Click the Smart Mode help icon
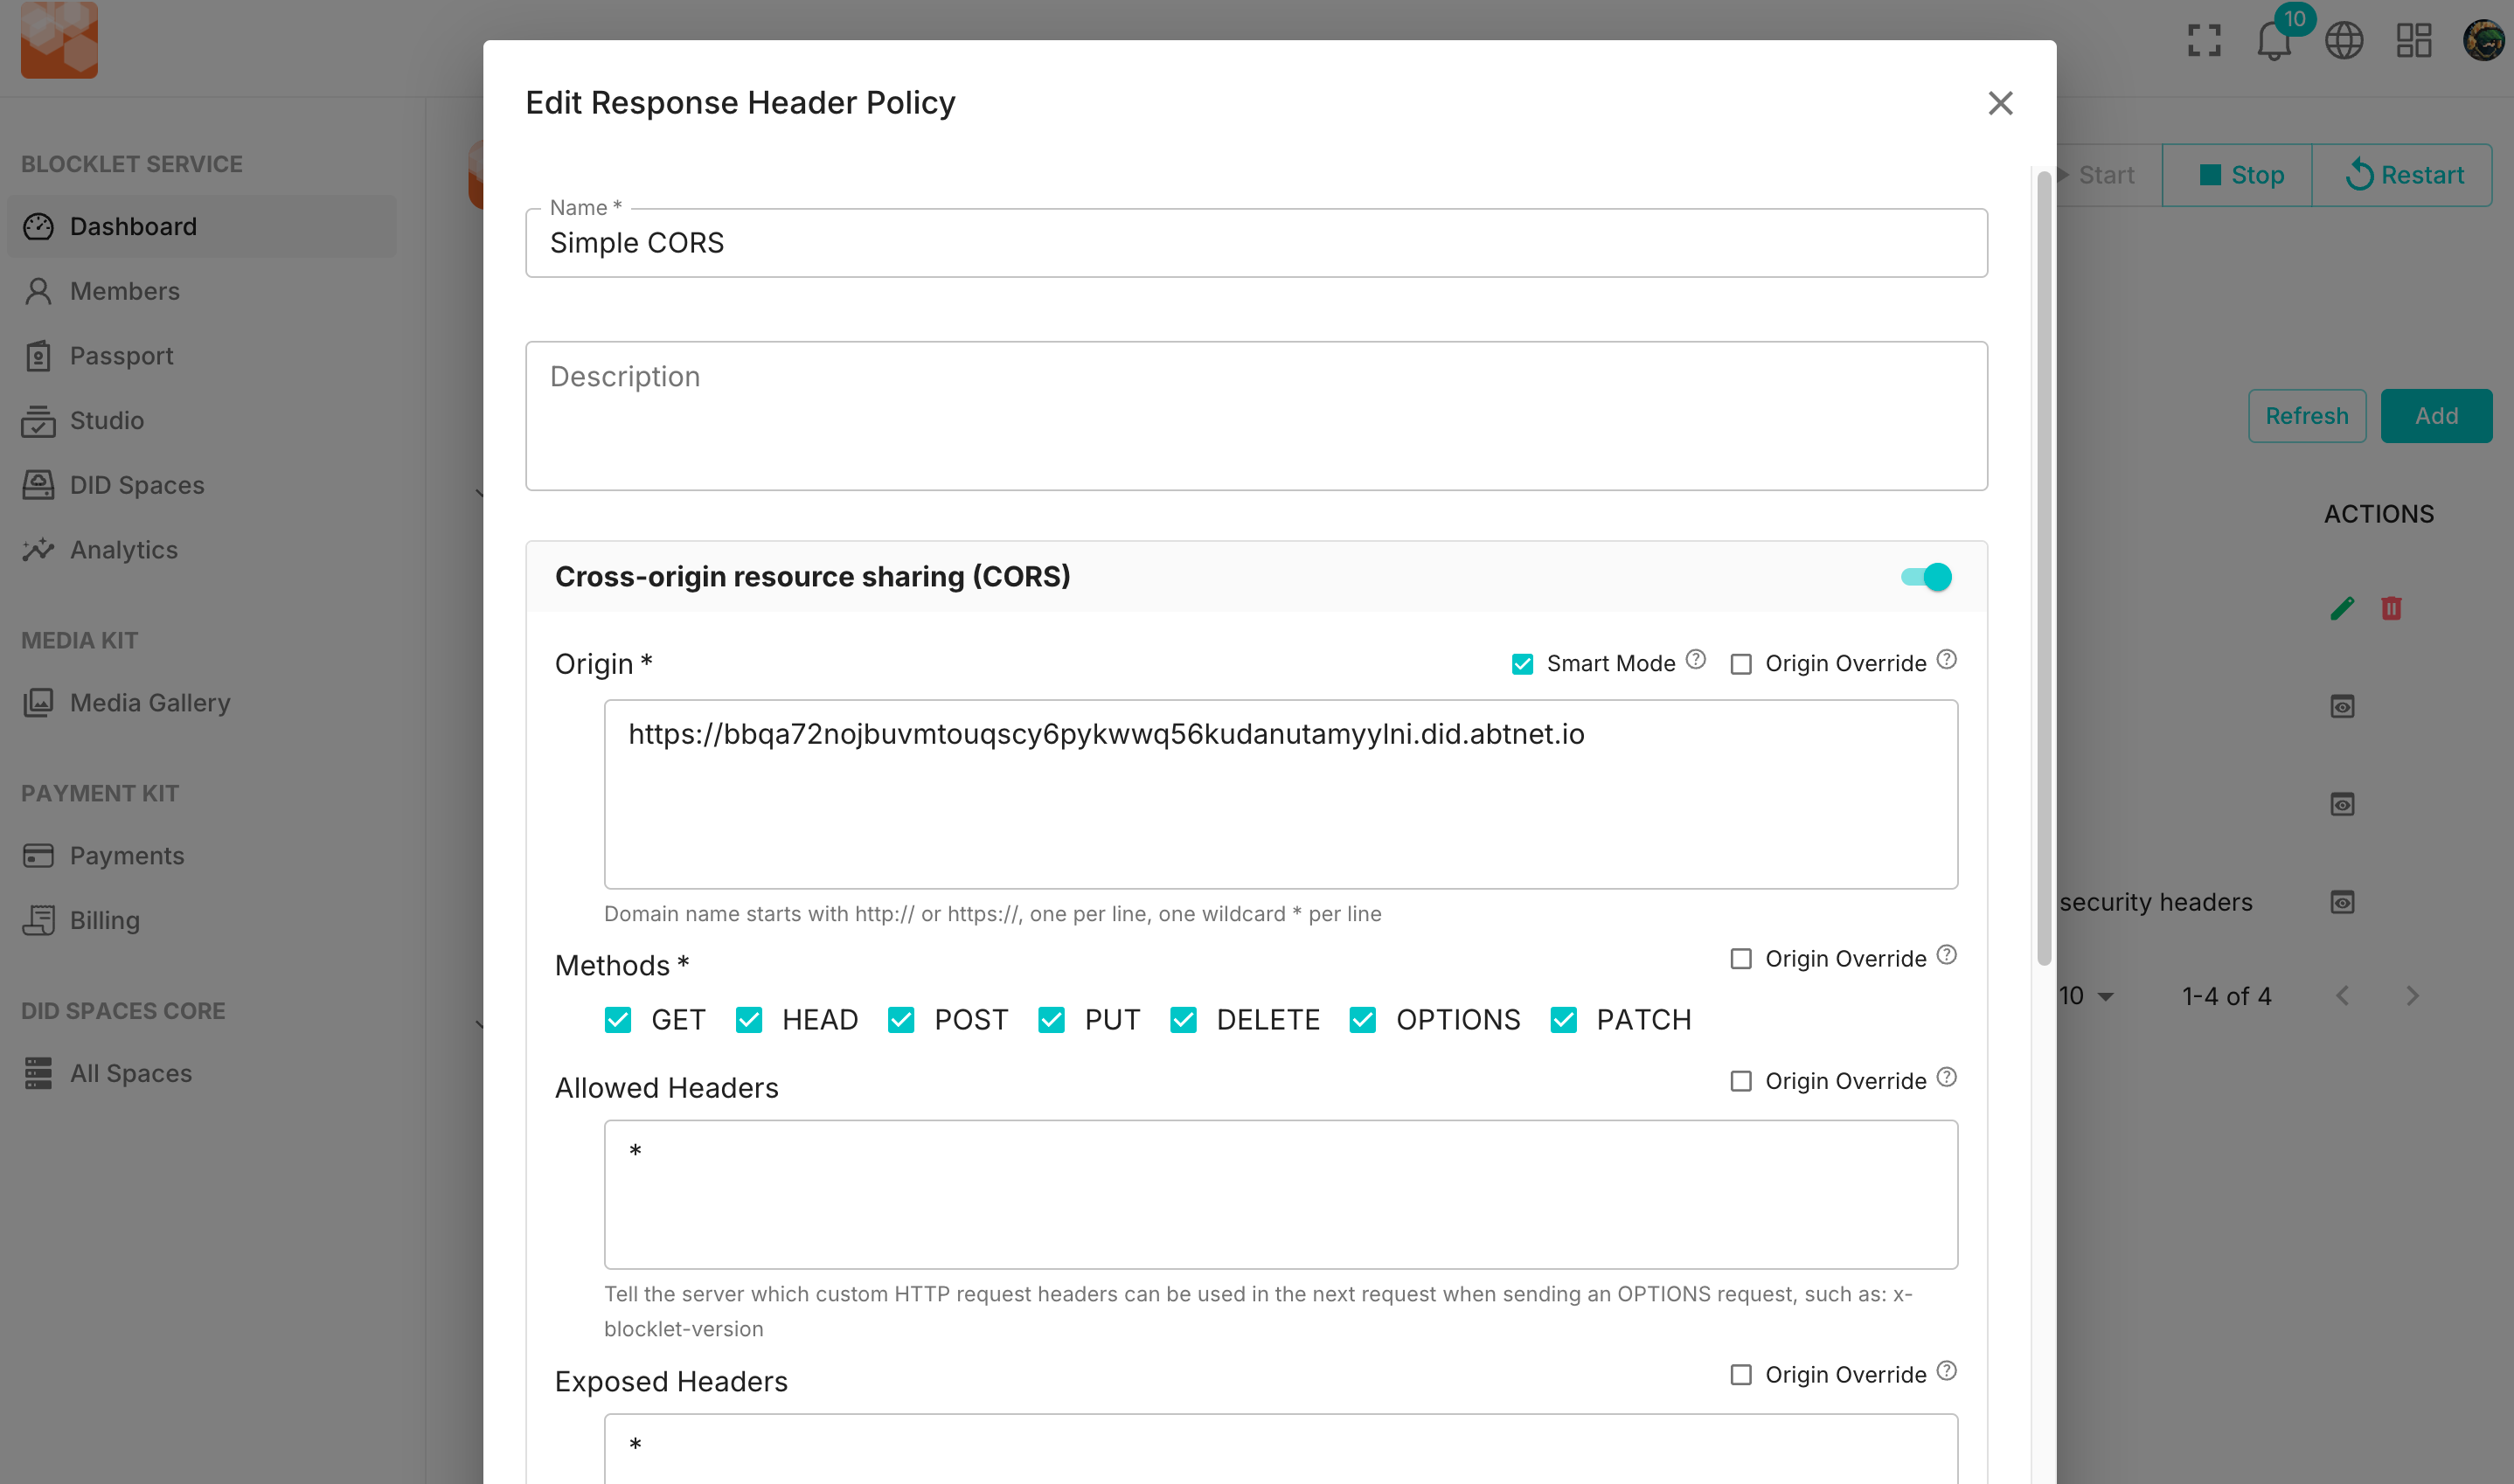 (1696, 660)
